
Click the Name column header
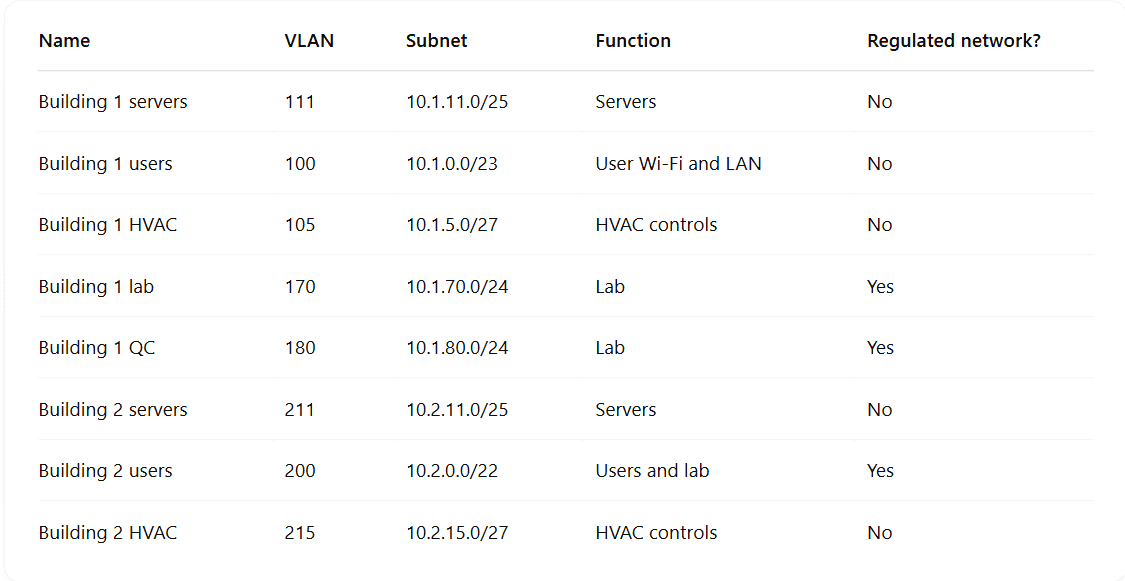tap(65, 41)
